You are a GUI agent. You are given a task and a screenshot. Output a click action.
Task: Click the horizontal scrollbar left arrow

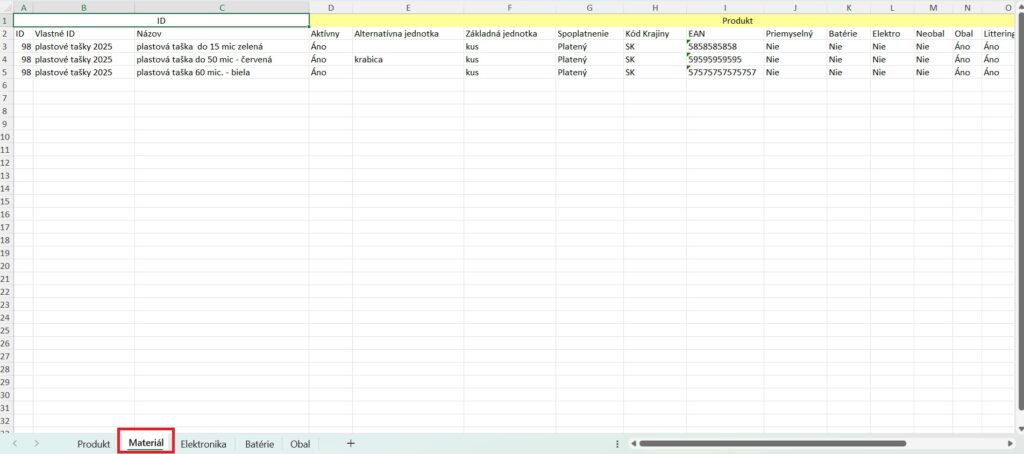630,443
